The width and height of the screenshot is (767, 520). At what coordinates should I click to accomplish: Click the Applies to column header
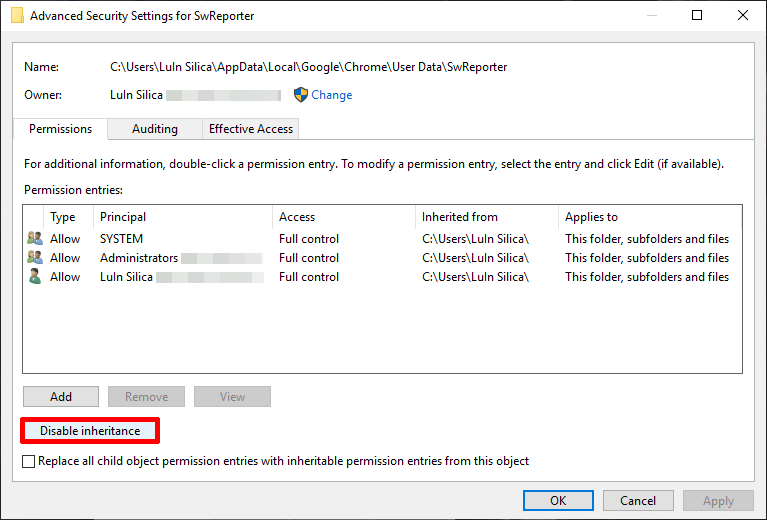(650, 217)
